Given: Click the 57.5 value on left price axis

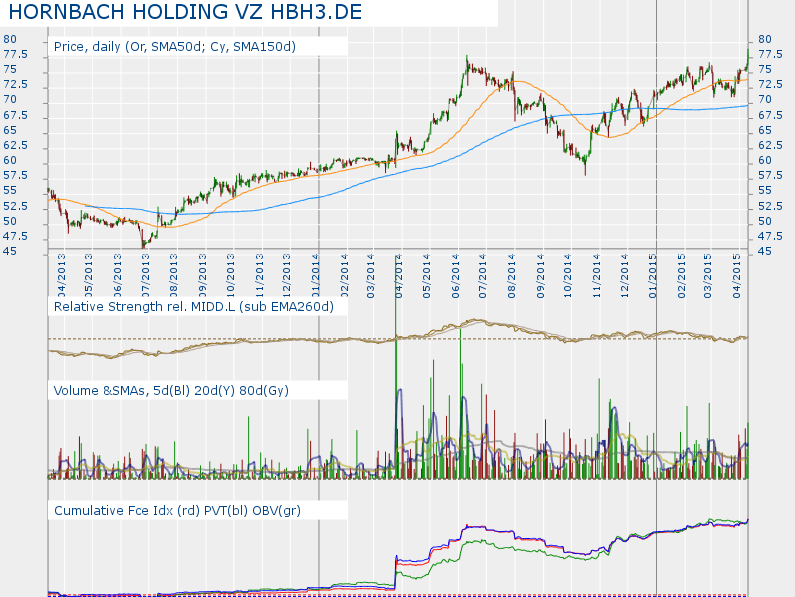Looking at the screenshot, I should coord(15,175).
